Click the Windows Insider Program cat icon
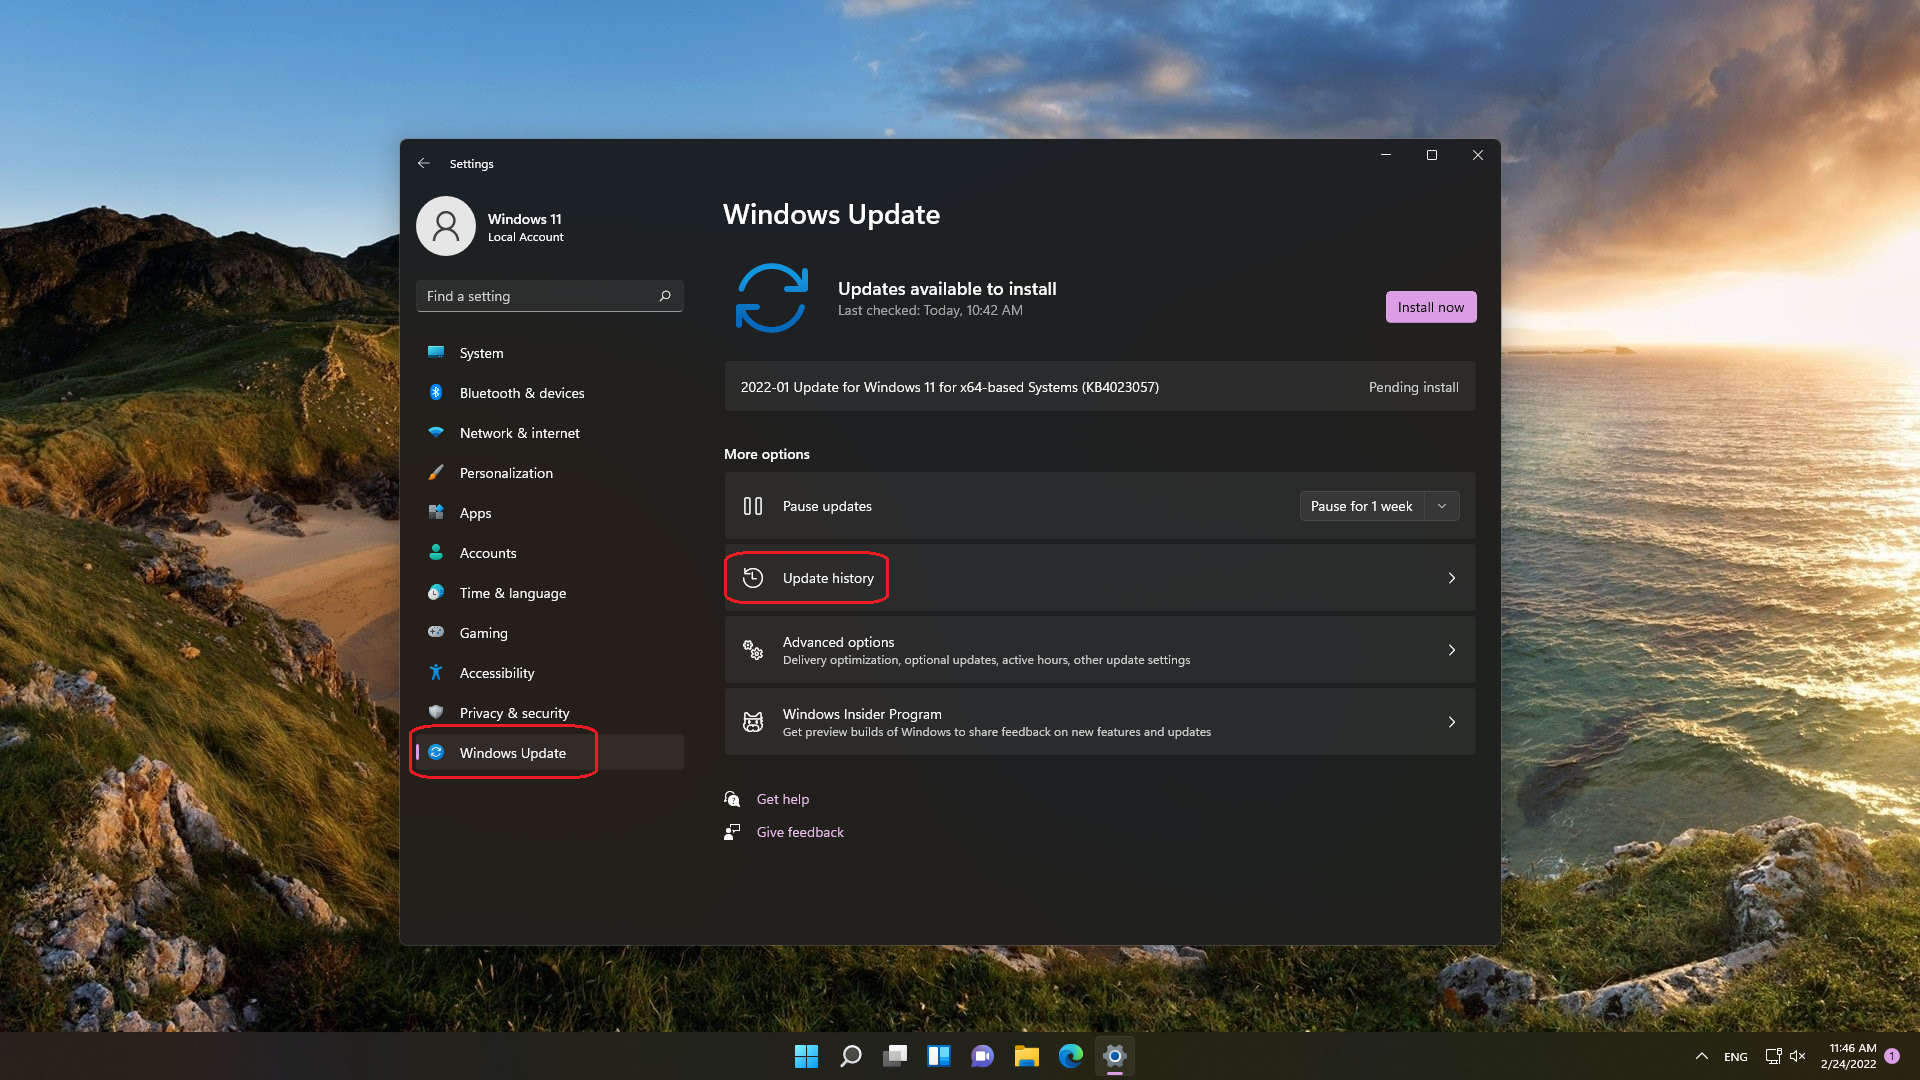The width and height of the screenshot is (1920, 1080). click(753, 722)
